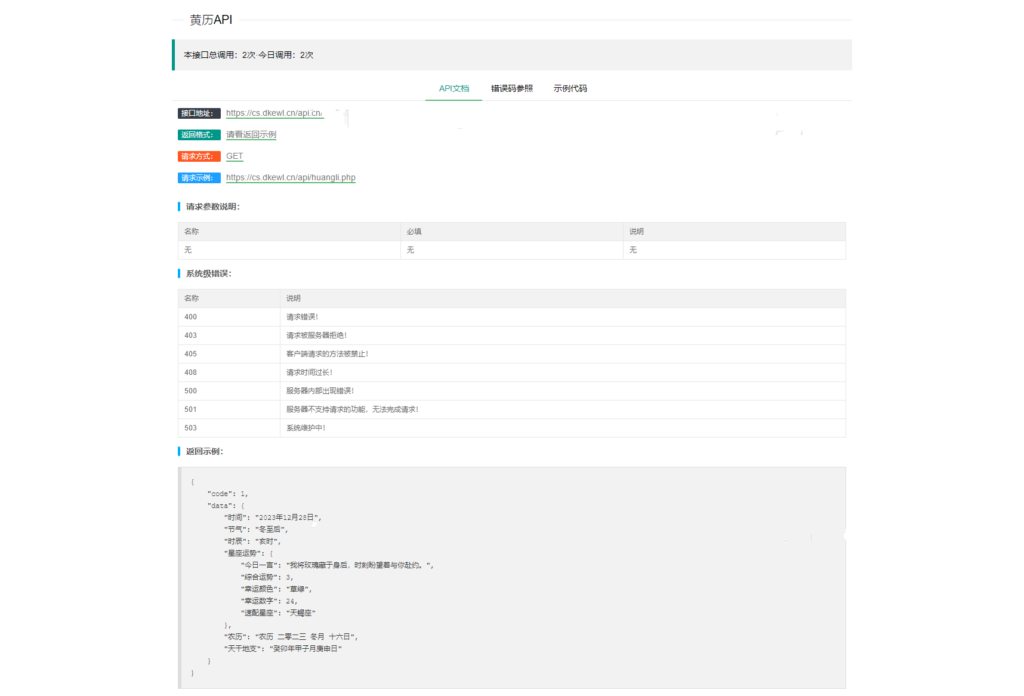Click the 返回示例 section heading
This screenshot has height=696, width=1024.
(x=204, y=451)
